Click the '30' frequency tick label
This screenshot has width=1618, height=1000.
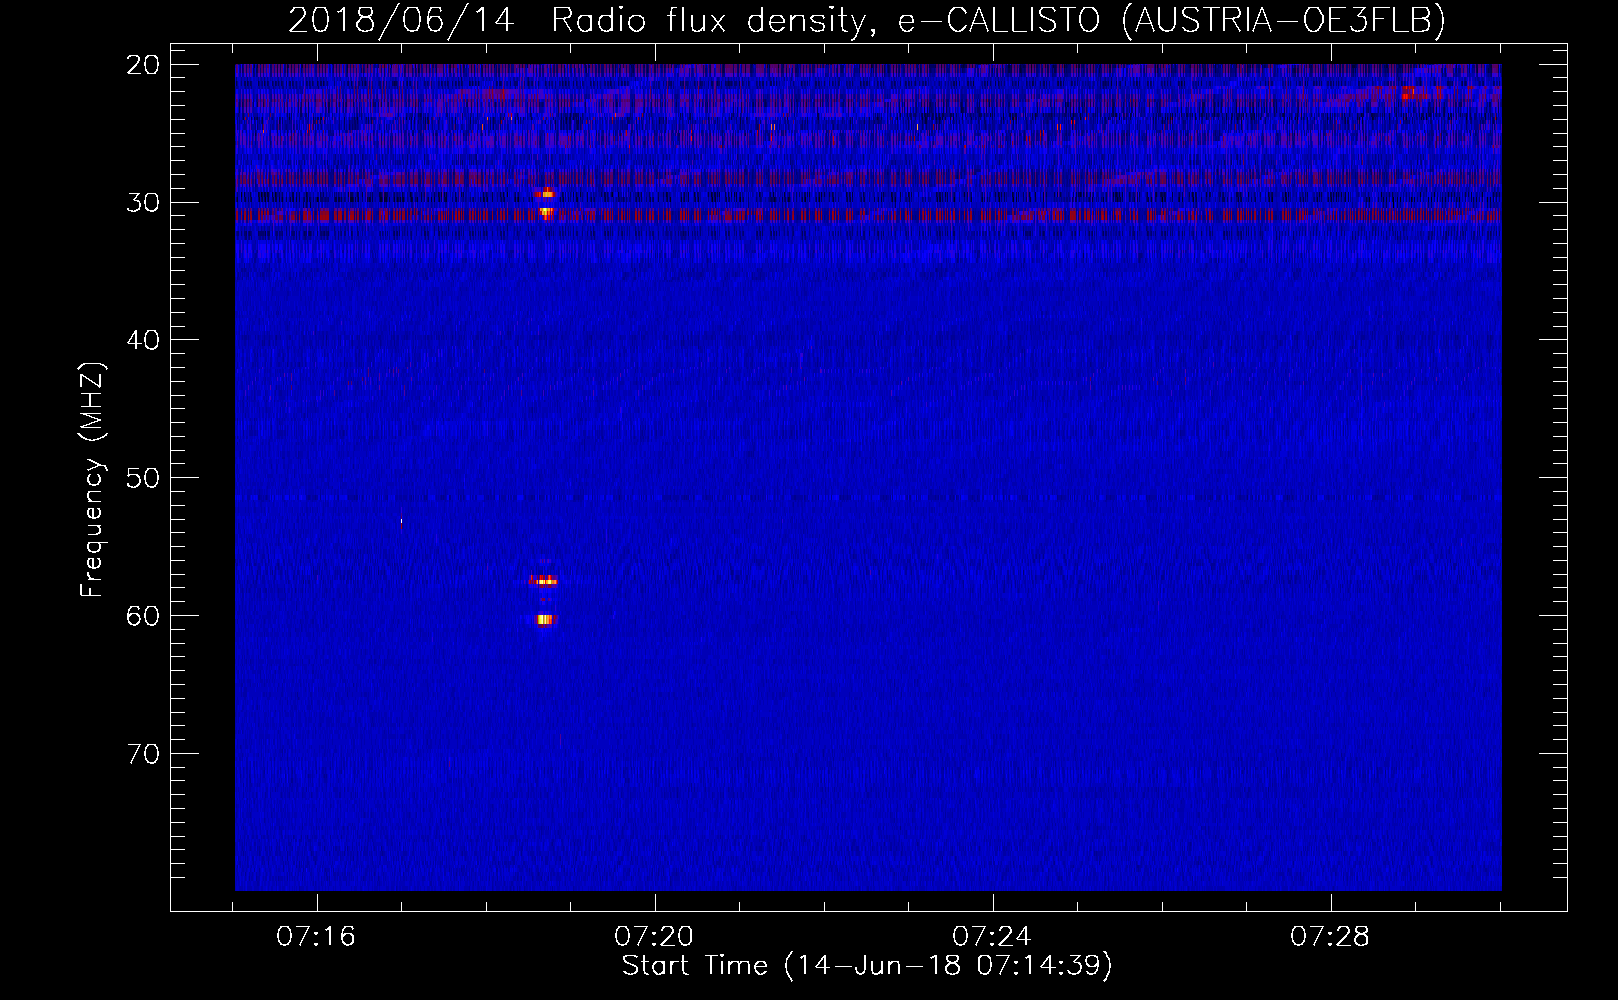[144, 202]
